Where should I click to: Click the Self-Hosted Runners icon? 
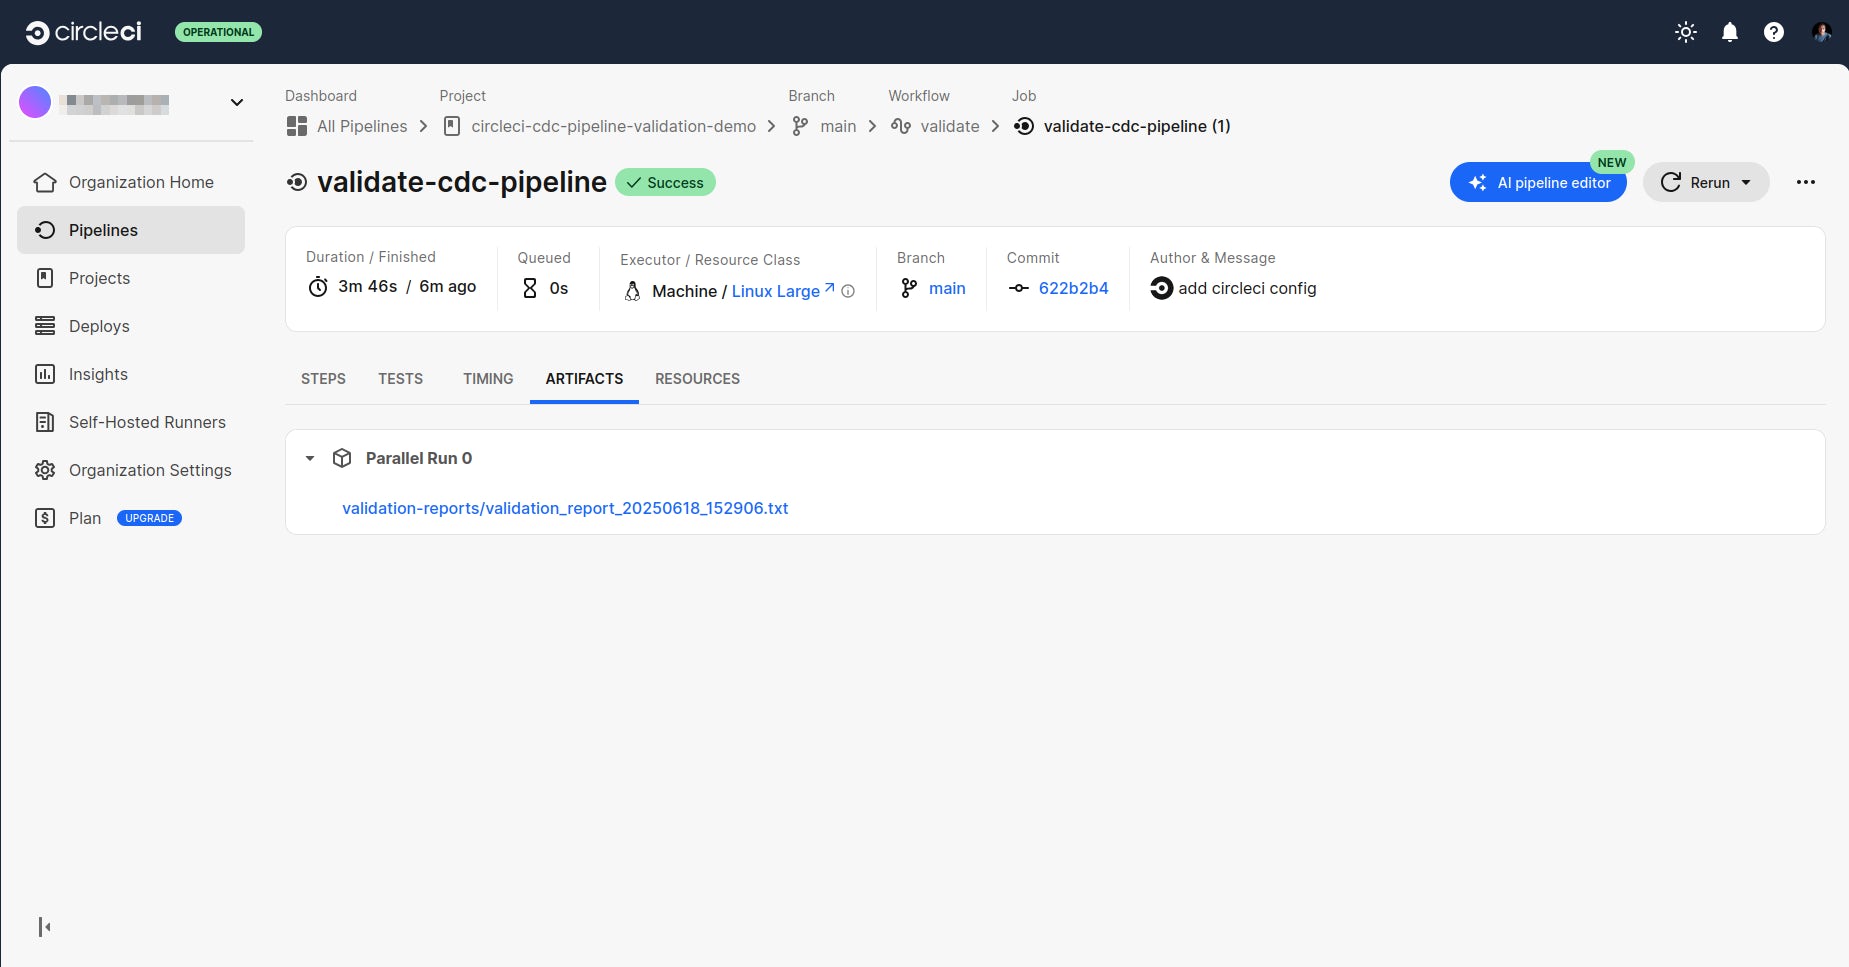coord(45,422)
